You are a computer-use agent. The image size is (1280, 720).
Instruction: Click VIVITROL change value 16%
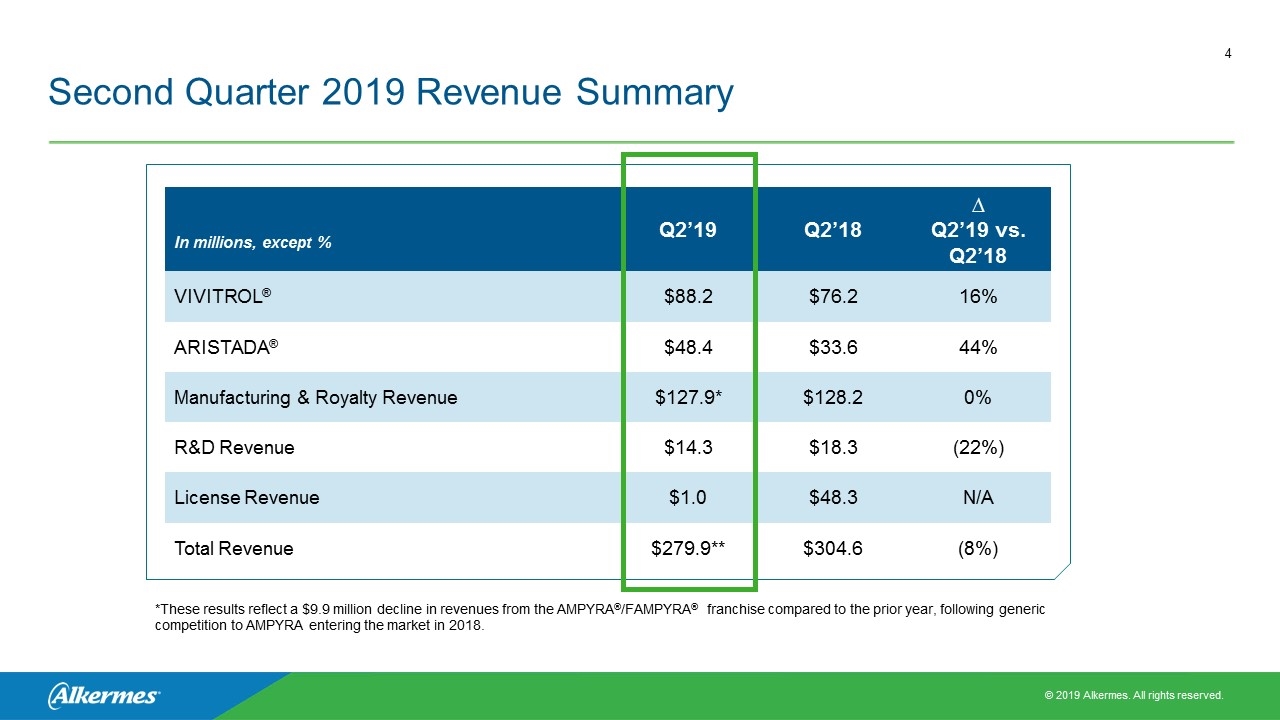point(979,297)
